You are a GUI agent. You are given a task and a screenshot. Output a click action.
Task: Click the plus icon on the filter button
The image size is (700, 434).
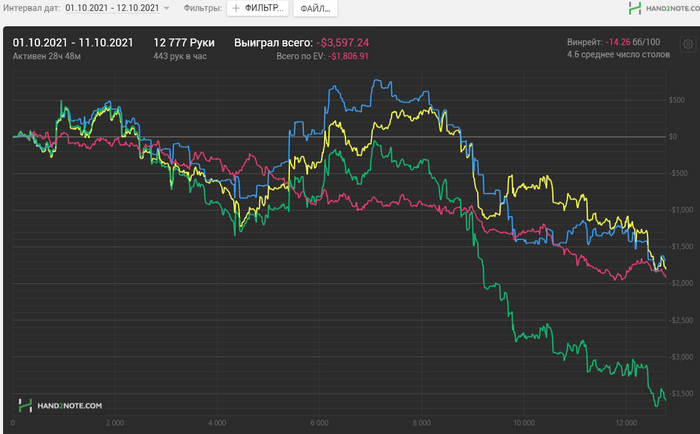[x=236, y=8]
